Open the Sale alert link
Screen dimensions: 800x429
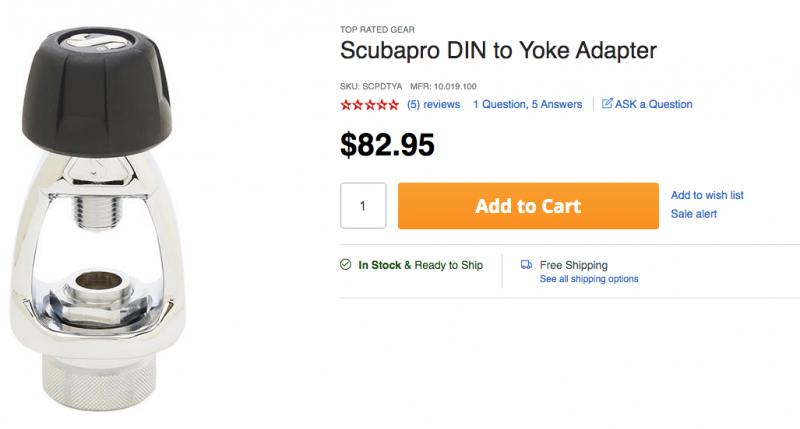click(693, 214)
